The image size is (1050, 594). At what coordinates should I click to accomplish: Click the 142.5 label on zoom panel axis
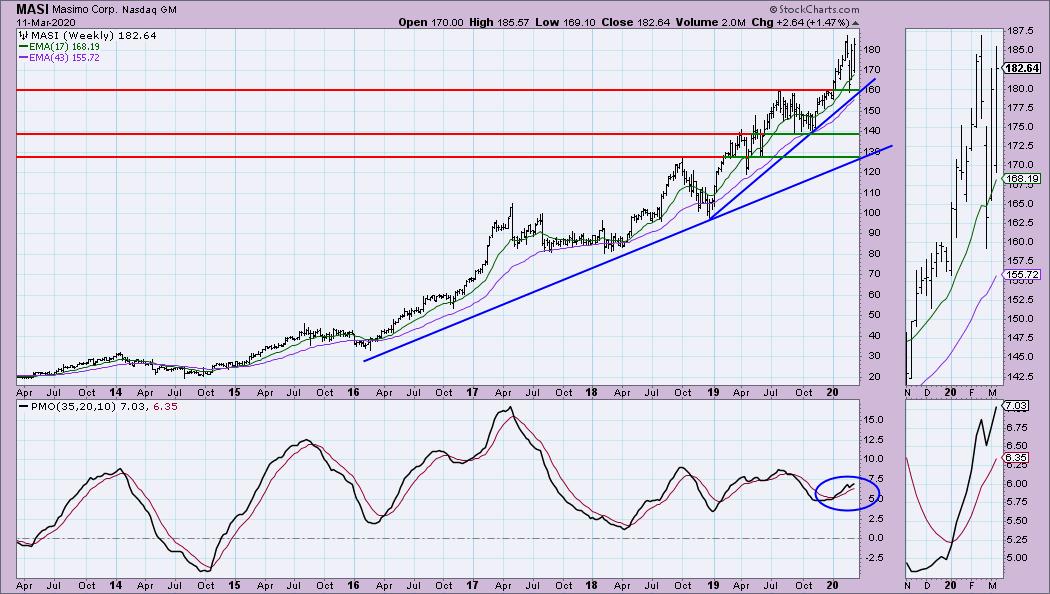[1020, 376]
